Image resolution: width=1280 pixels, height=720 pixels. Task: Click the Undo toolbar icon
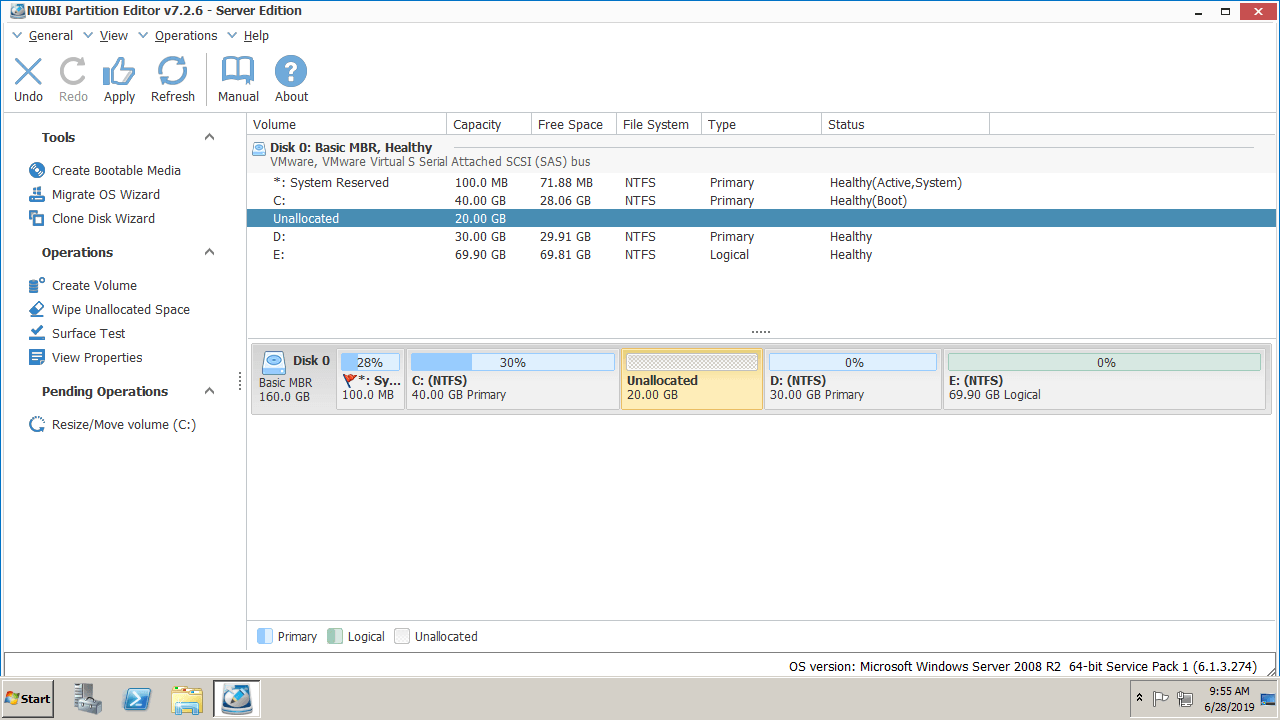point(28,79)
